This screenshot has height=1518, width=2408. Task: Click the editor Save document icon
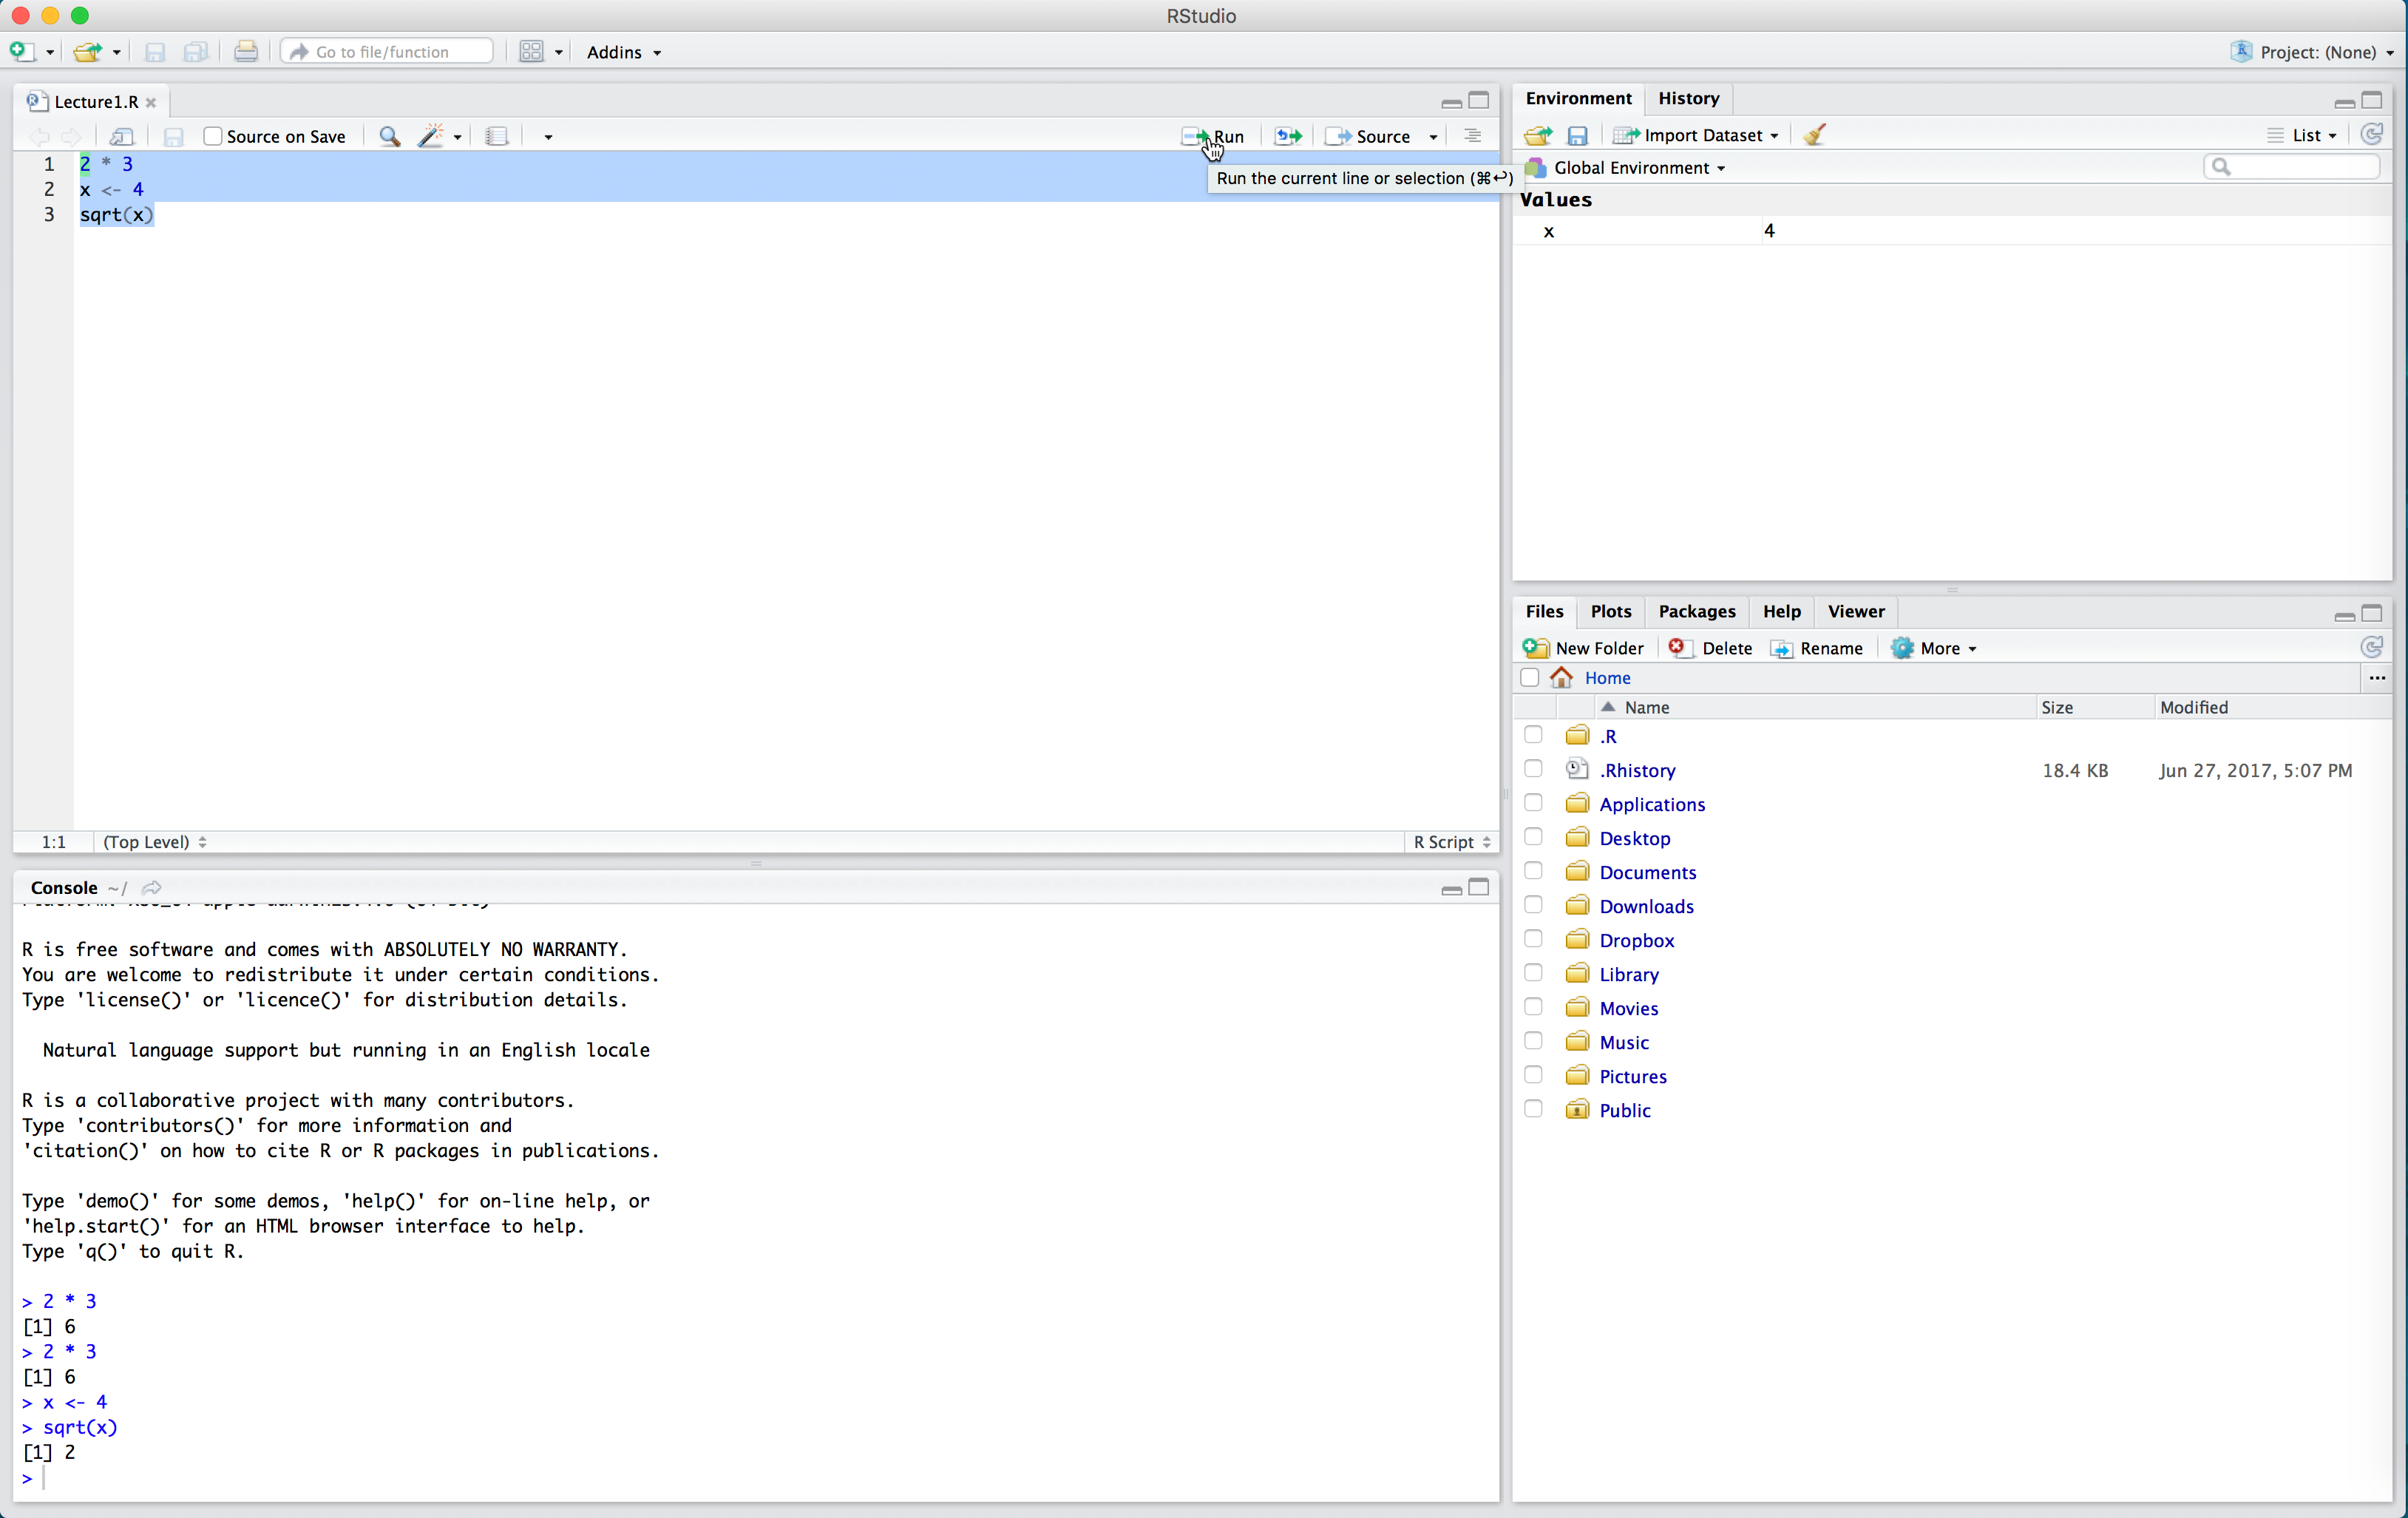[173, 137]
